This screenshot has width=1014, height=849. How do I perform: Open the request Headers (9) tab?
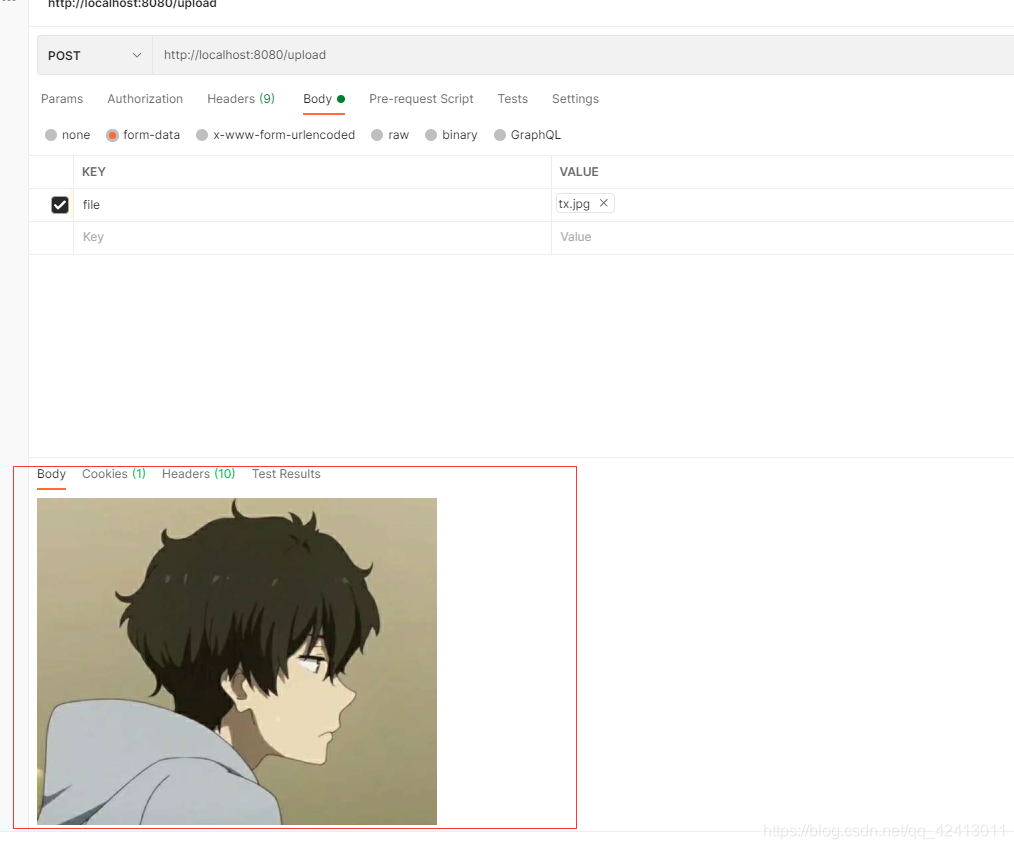click(241, 99)
